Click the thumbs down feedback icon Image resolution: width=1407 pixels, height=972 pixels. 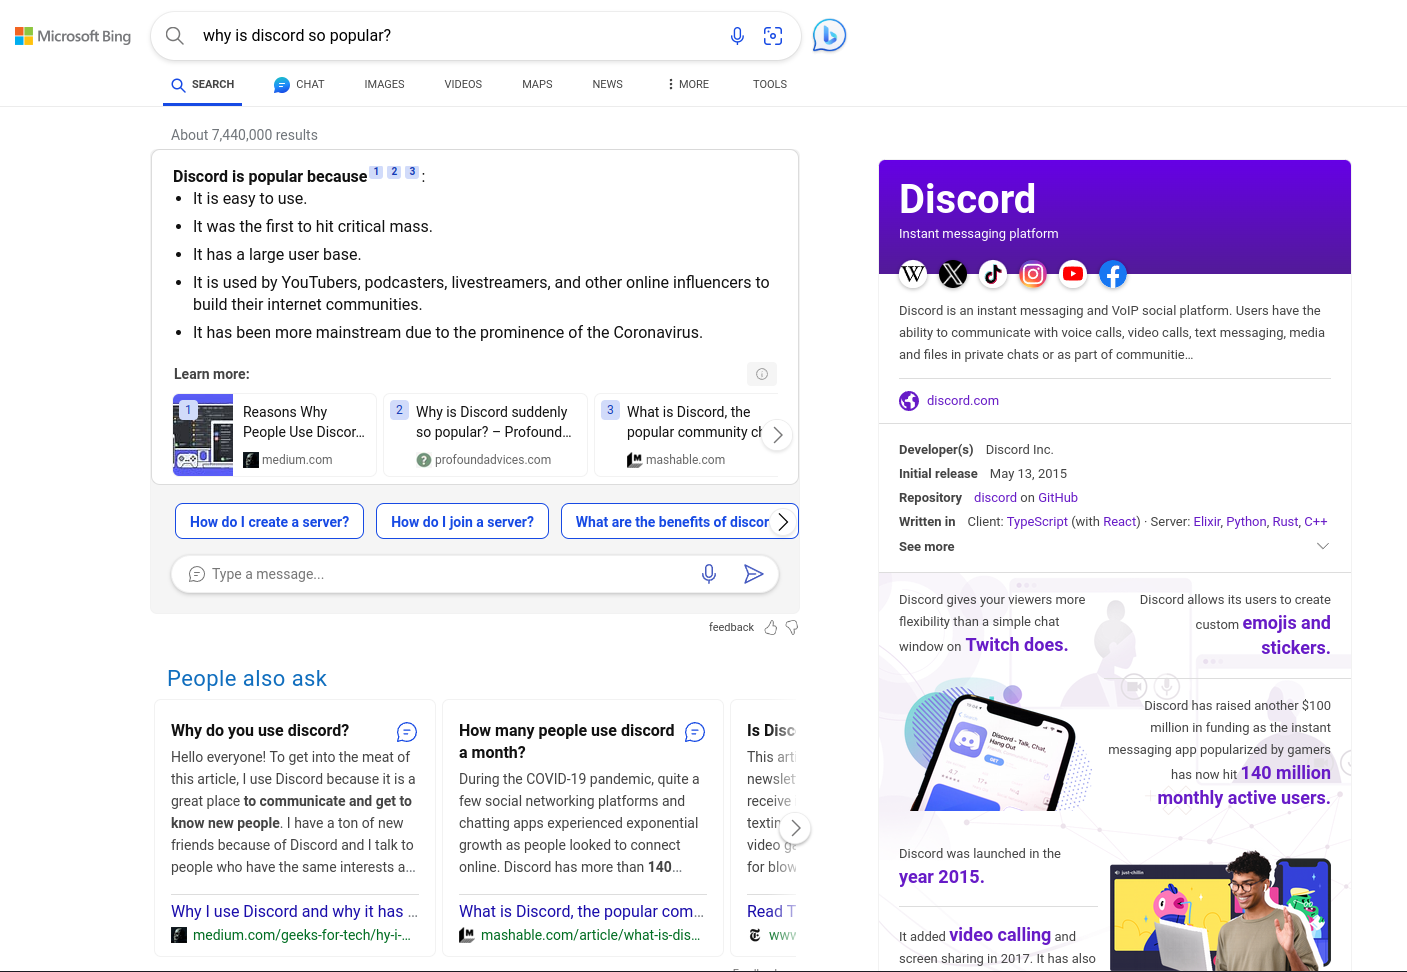[x=792, y=628]
